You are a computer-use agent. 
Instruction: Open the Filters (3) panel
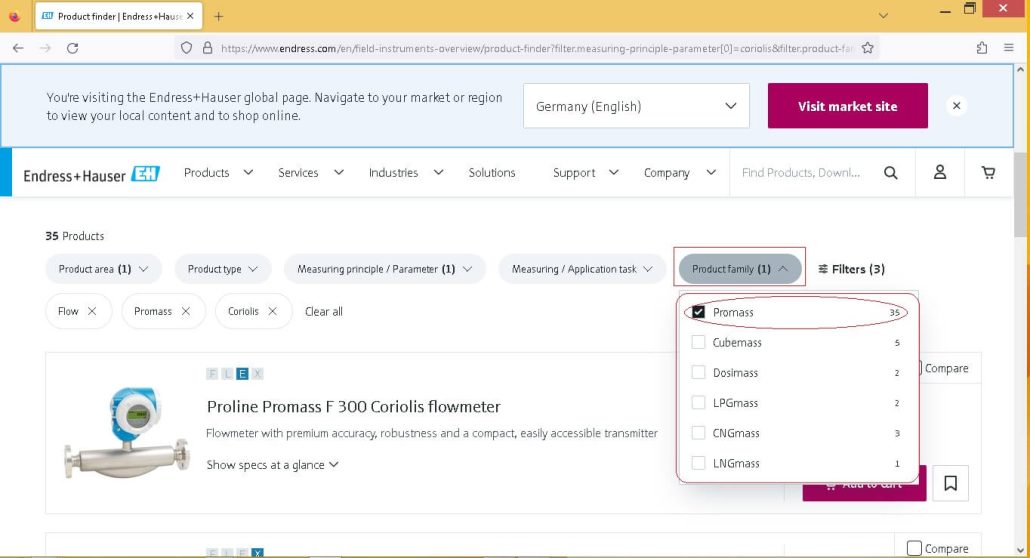tap(851, 269)
